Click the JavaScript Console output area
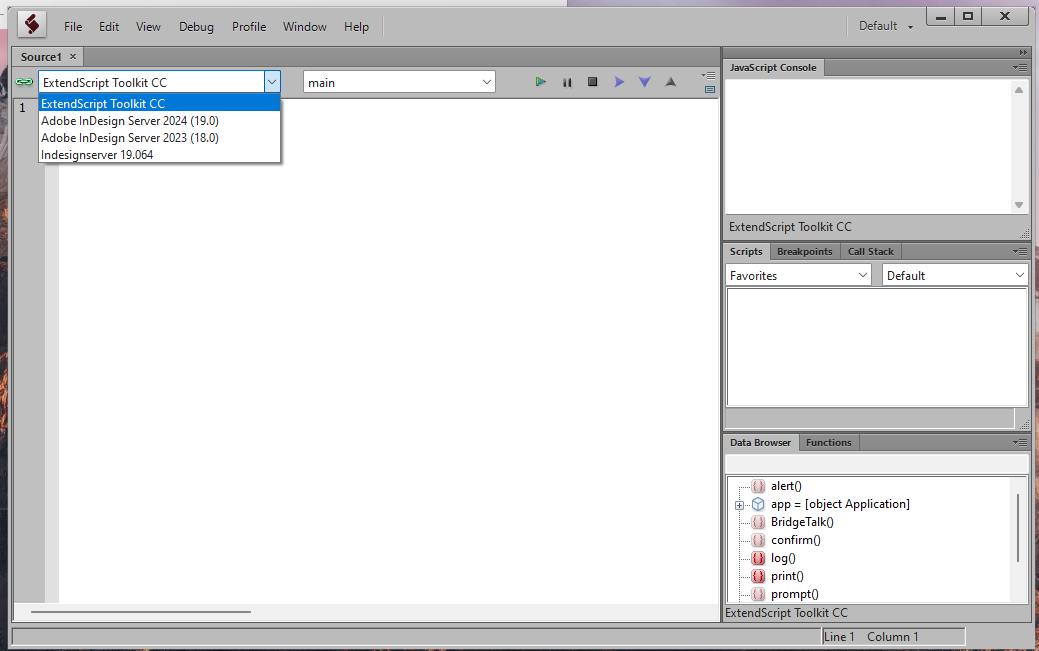The height and width of the screenshot is (651, 1039). click(x=868, y=147)
